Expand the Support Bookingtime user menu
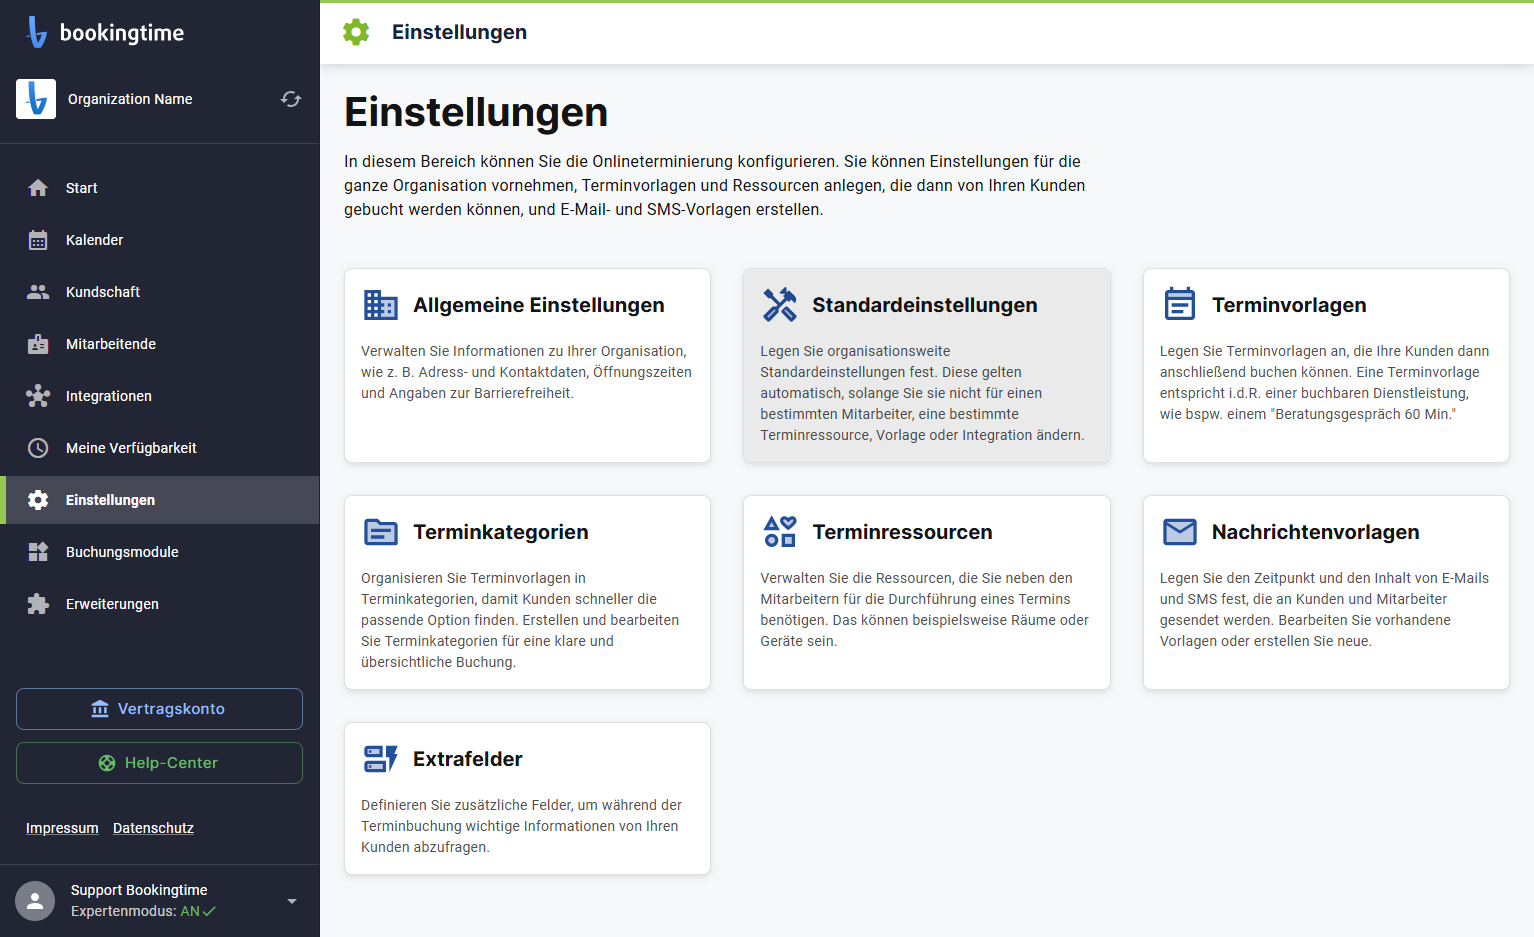The image size is (1534, 937). tap(292, 901)
